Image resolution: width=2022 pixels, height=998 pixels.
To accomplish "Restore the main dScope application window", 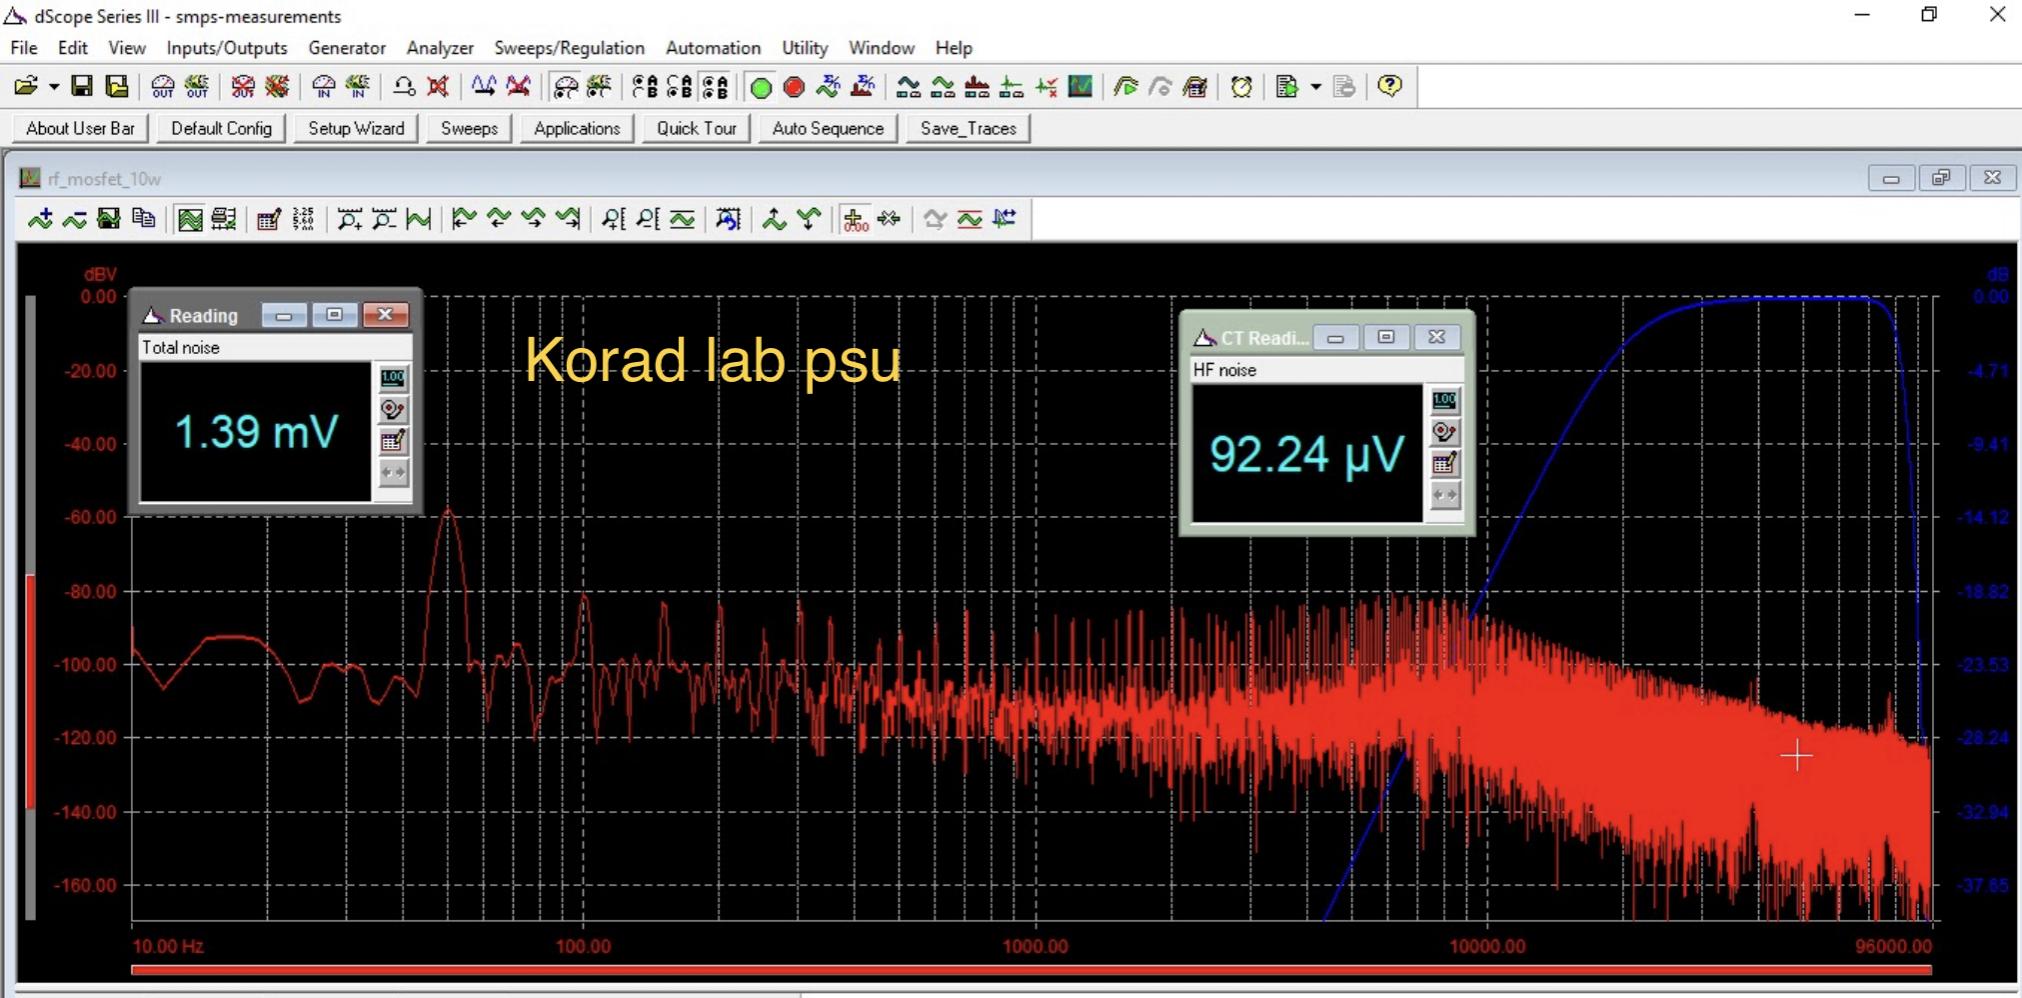I will click(1929, 15).
